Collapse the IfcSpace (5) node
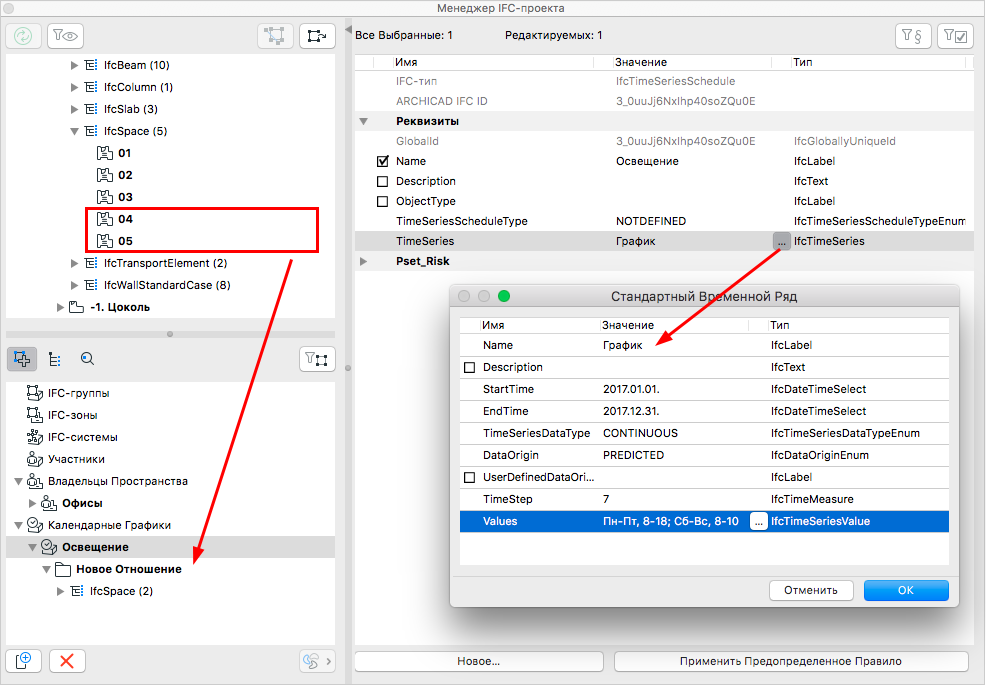 (74, 131)
